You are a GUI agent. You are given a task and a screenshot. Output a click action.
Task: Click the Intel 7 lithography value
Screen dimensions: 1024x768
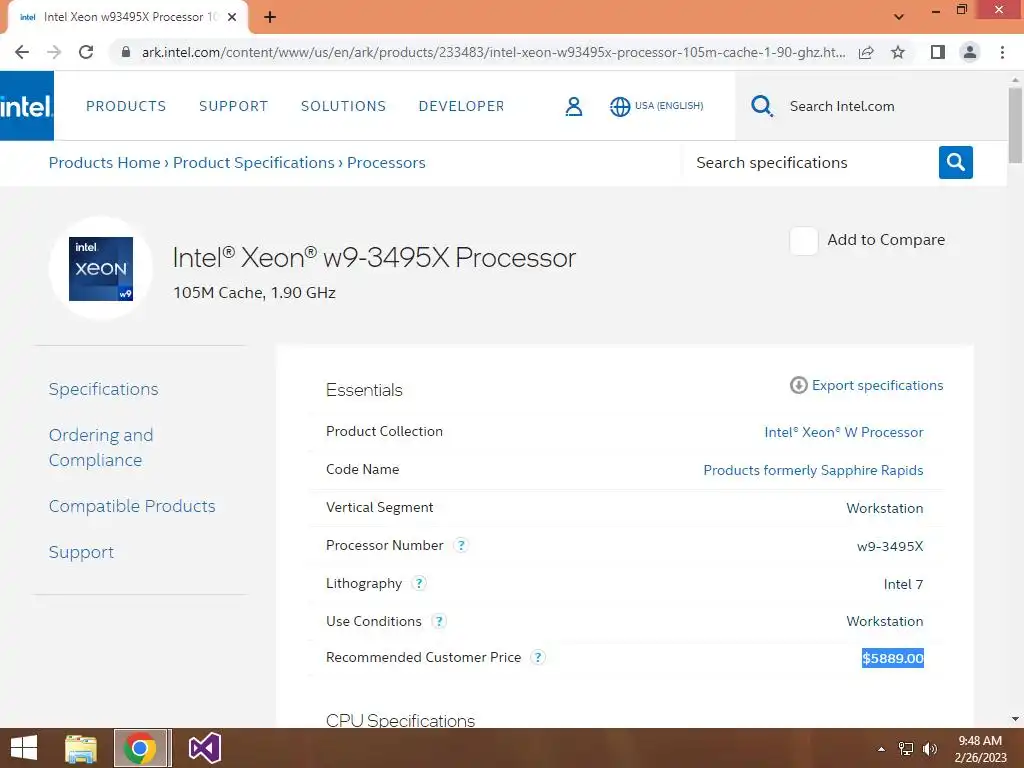point(903,584)
